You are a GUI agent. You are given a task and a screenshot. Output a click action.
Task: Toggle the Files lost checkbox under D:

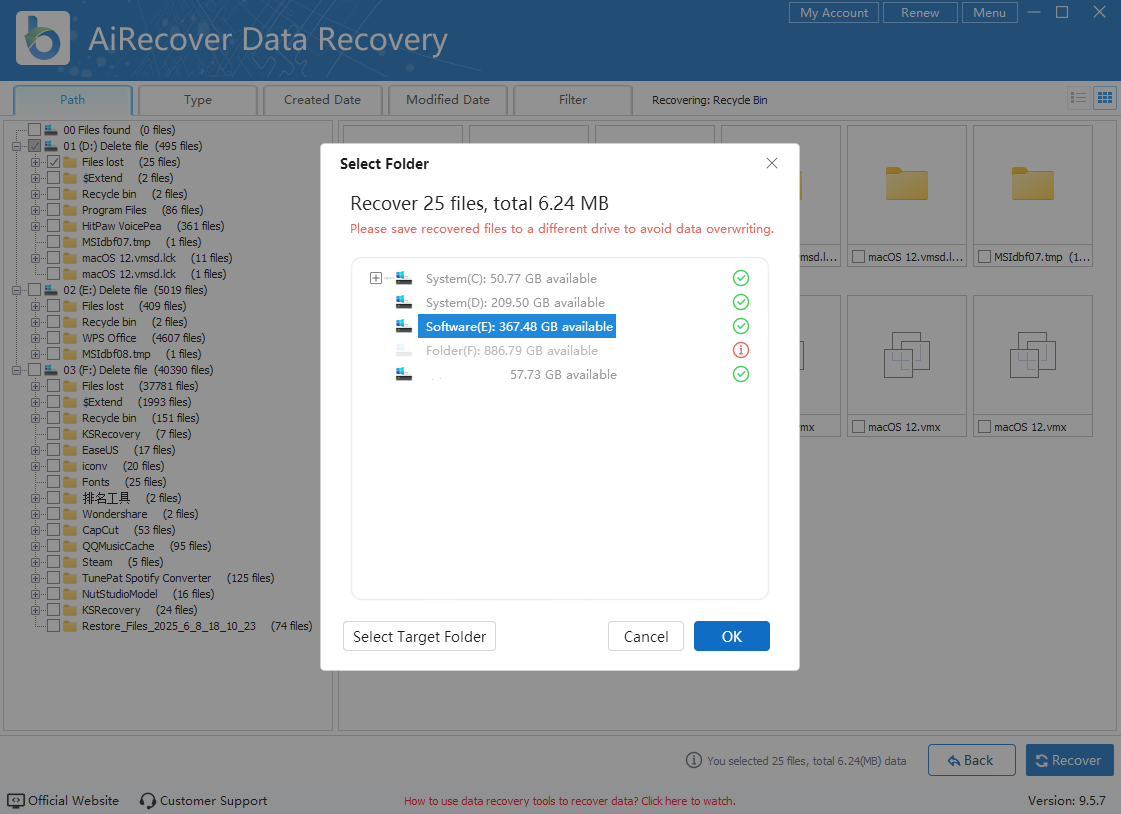53,162
